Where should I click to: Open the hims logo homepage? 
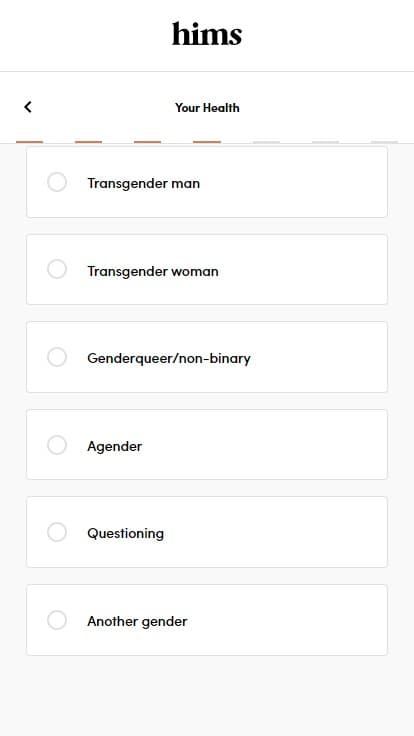(207, 34)
